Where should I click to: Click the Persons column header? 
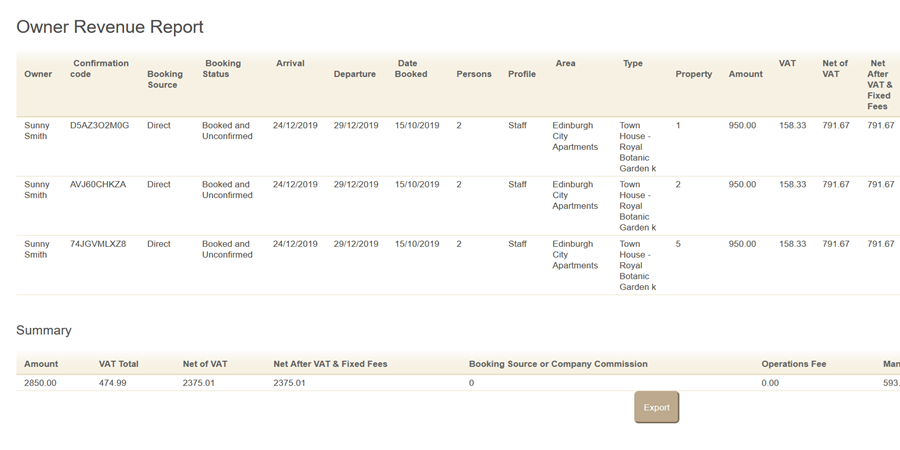pyautogui.click(x=474, y=74)
